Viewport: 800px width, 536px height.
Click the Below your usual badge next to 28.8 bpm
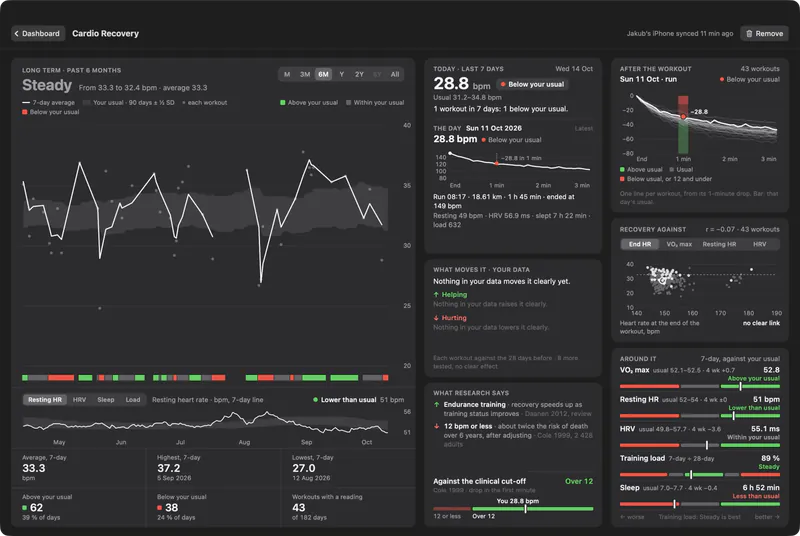532,84
